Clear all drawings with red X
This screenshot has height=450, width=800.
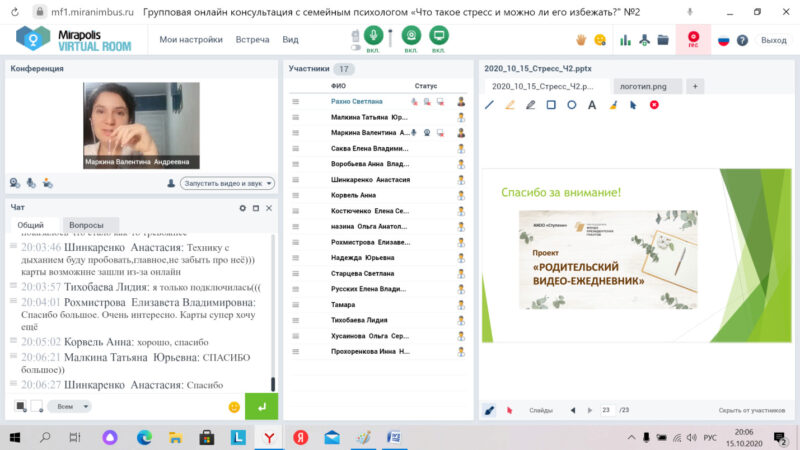pyautogui.click(x=654, y=105)
